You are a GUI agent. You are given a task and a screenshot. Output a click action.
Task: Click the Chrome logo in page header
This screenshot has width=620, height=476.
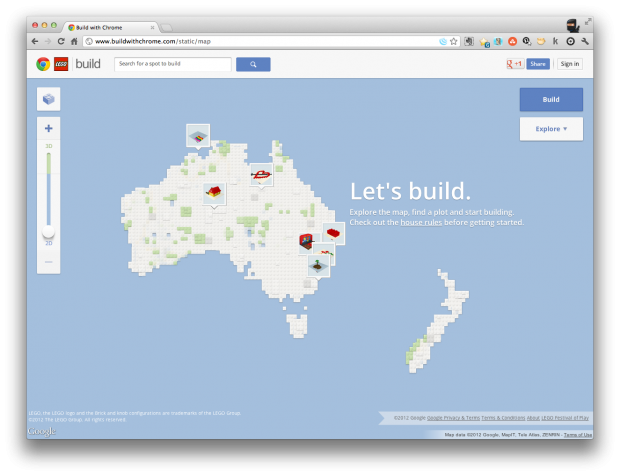click(x=43, y=64)
